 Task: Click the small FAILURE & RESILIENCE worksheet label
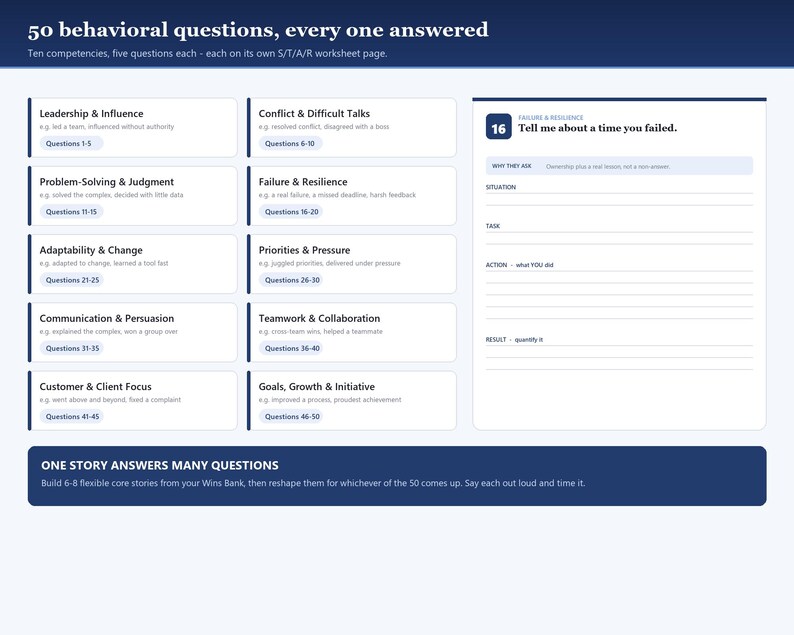[550, 117]
